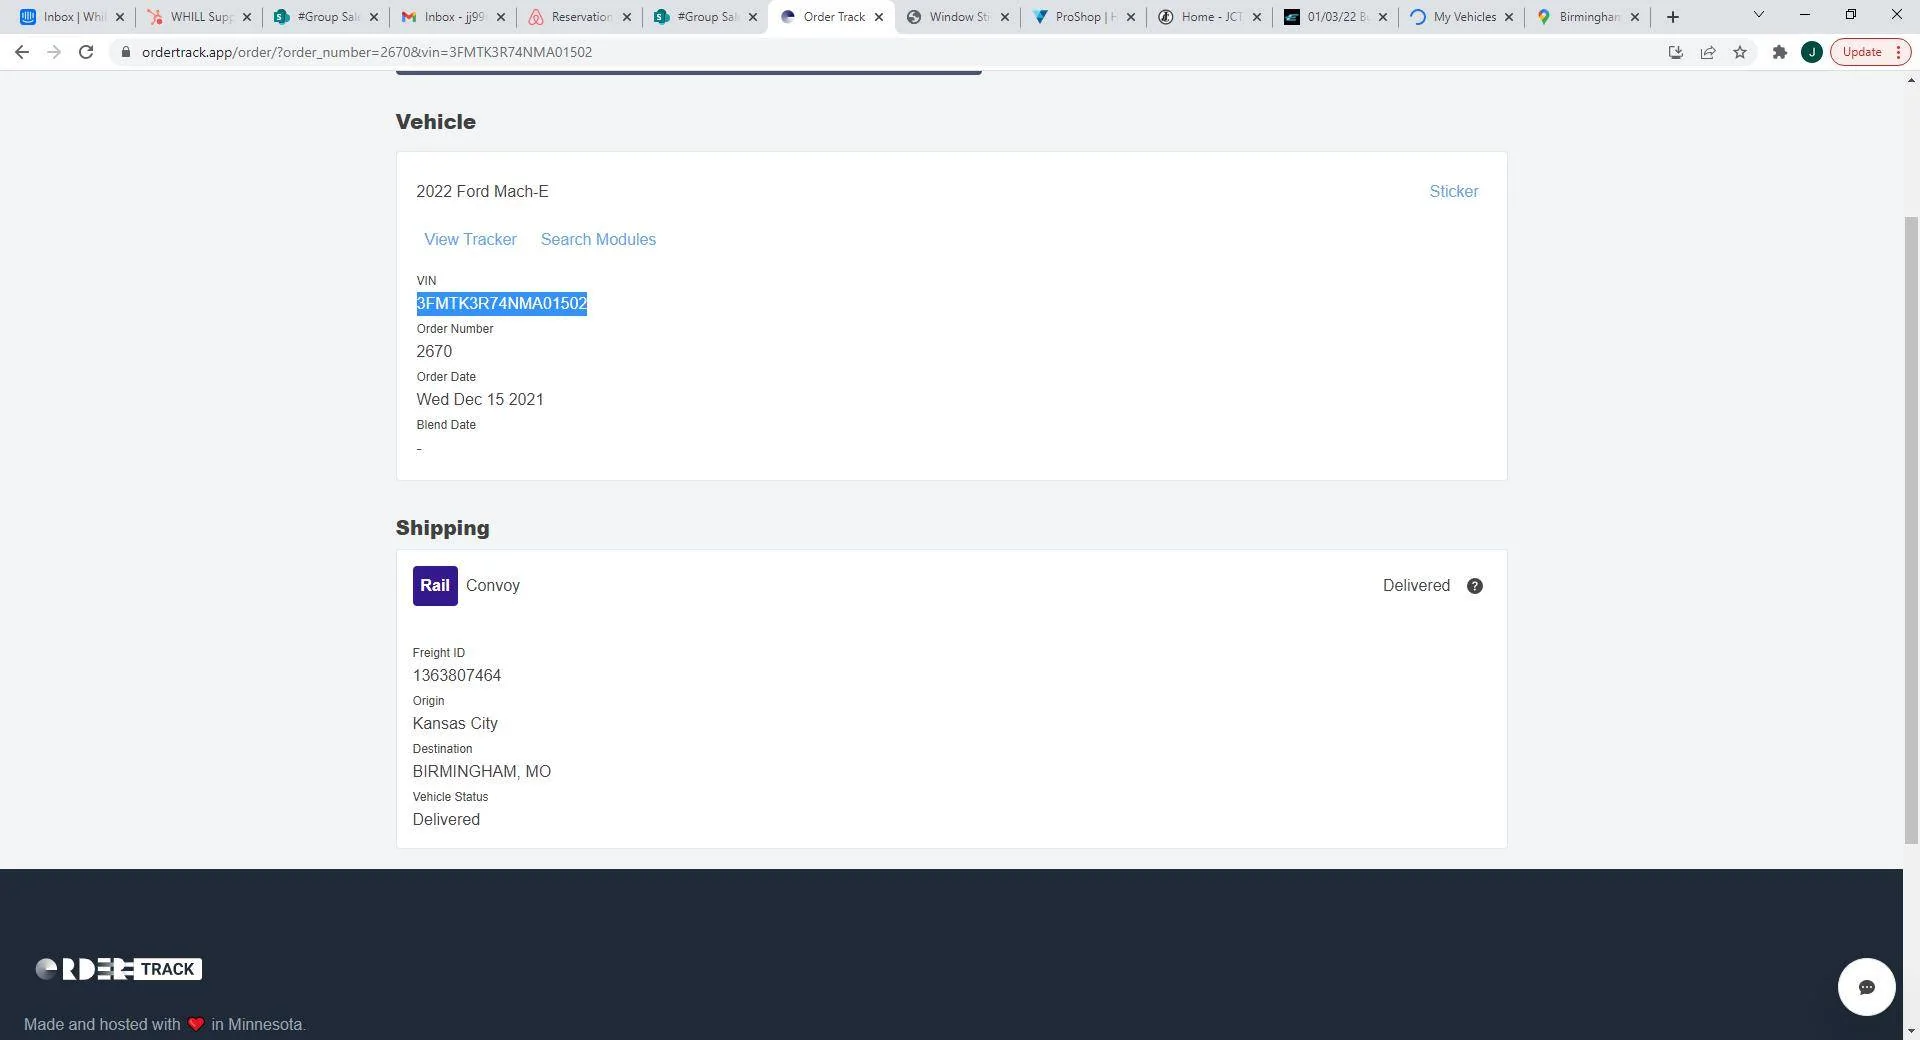Click the scrollbar up arrow

[x=1911, y=80]
